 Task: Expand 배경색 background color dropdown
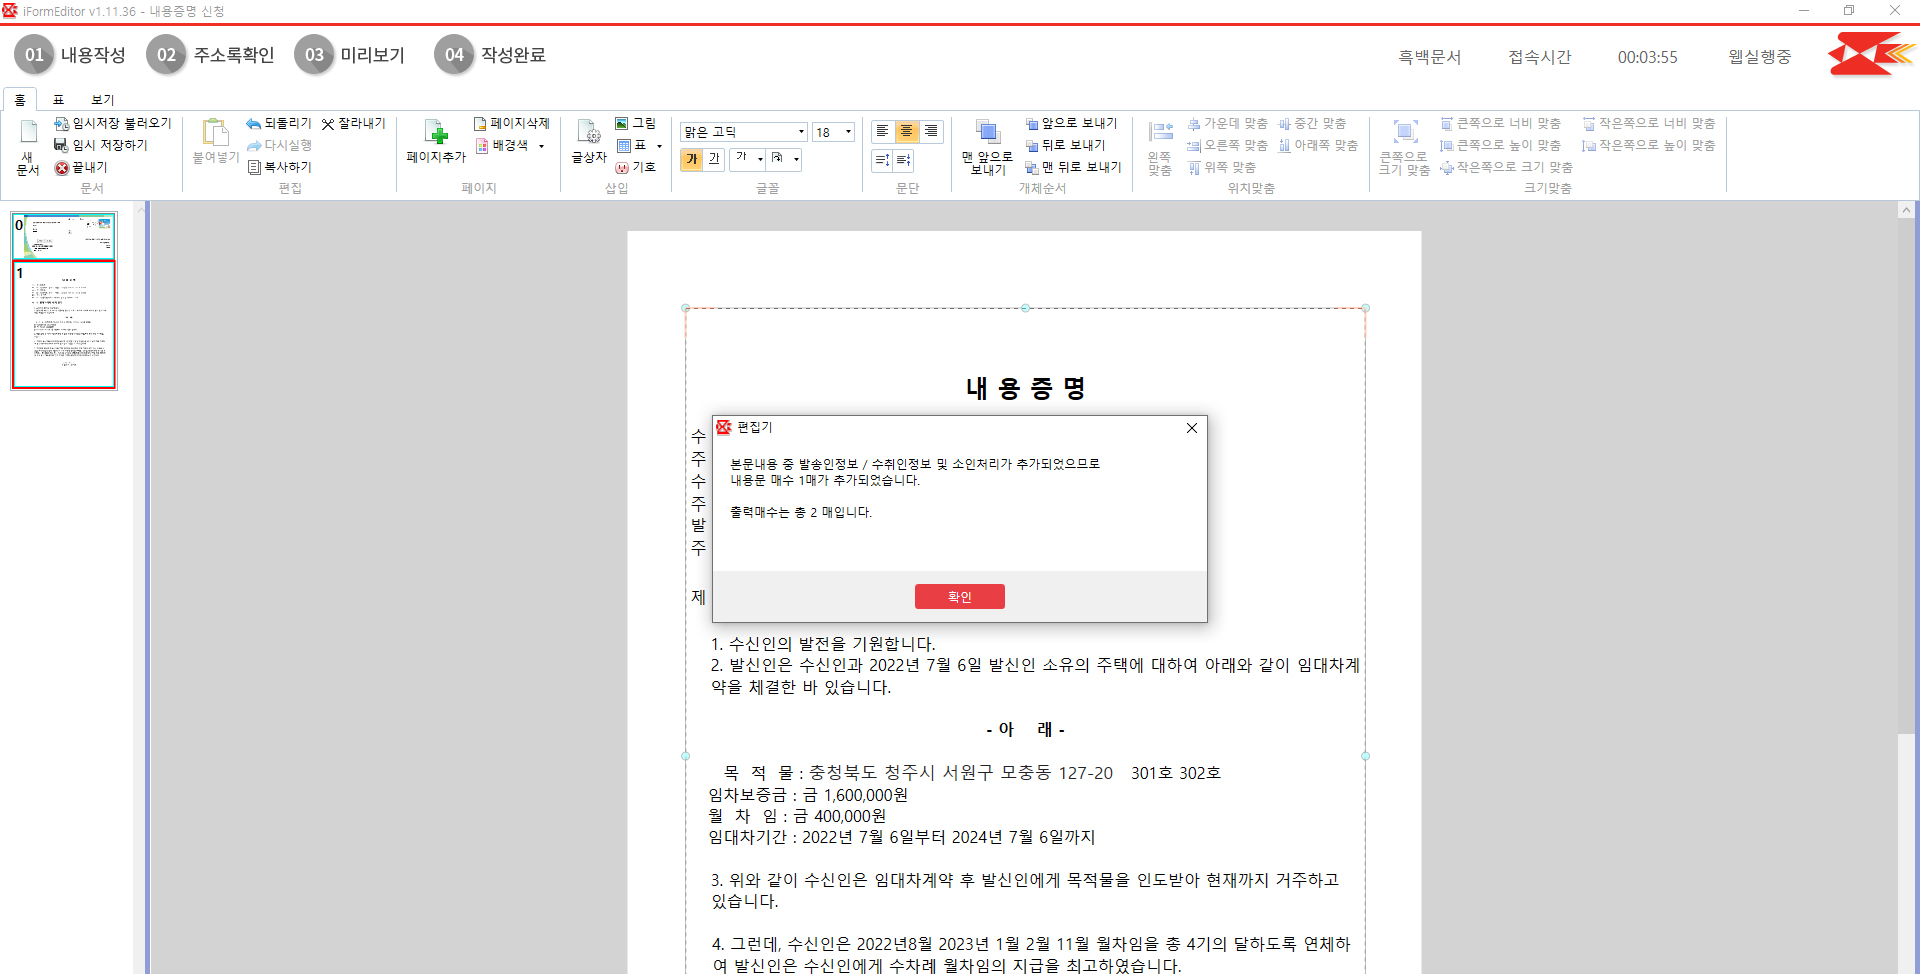click(541, 146)
